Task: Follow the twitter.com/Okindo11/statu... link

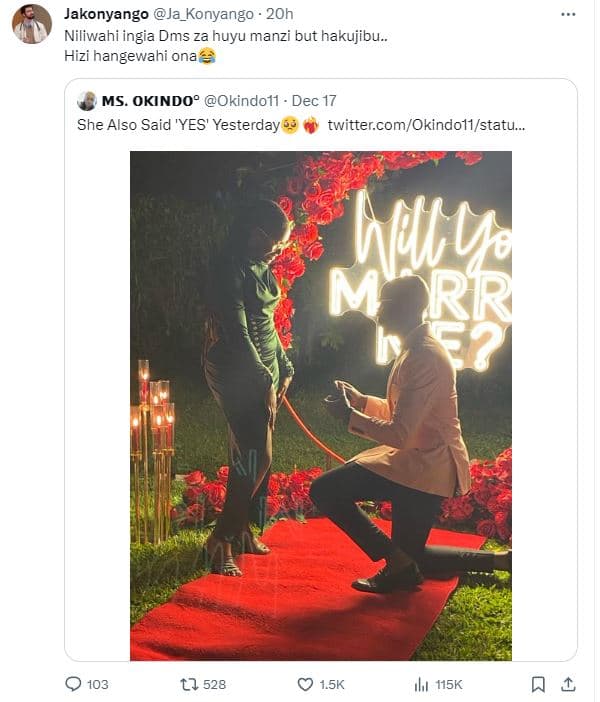Action: click(426, 125)
